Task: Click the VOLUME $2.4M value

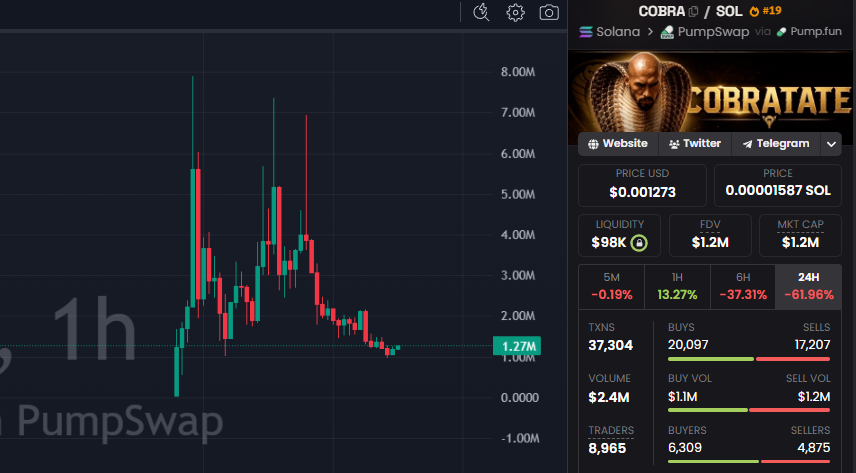Action: [609, 397]
